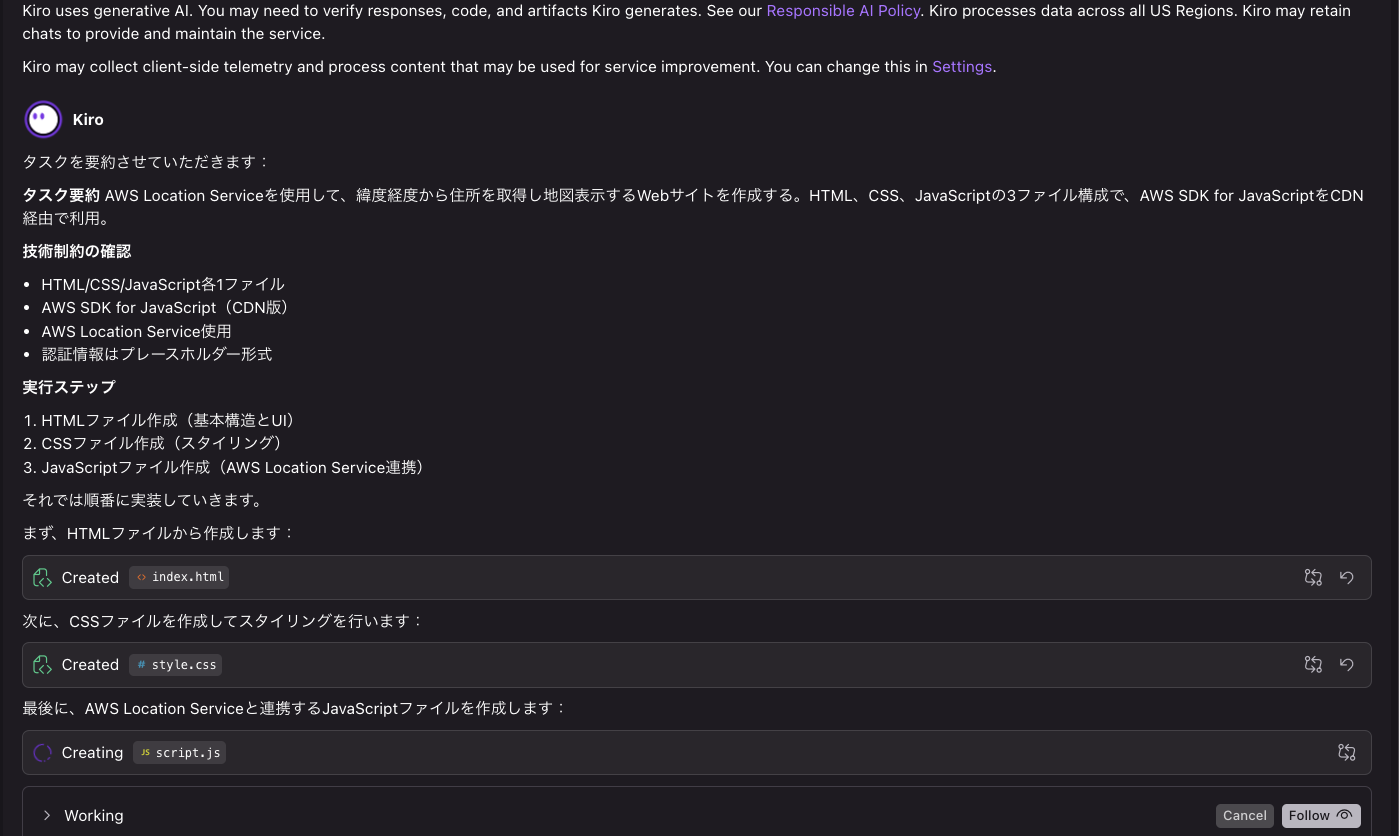This screenshot has width=1399, height=836.
Task: Toggle the Follow button on
Action: (1320, 815)
